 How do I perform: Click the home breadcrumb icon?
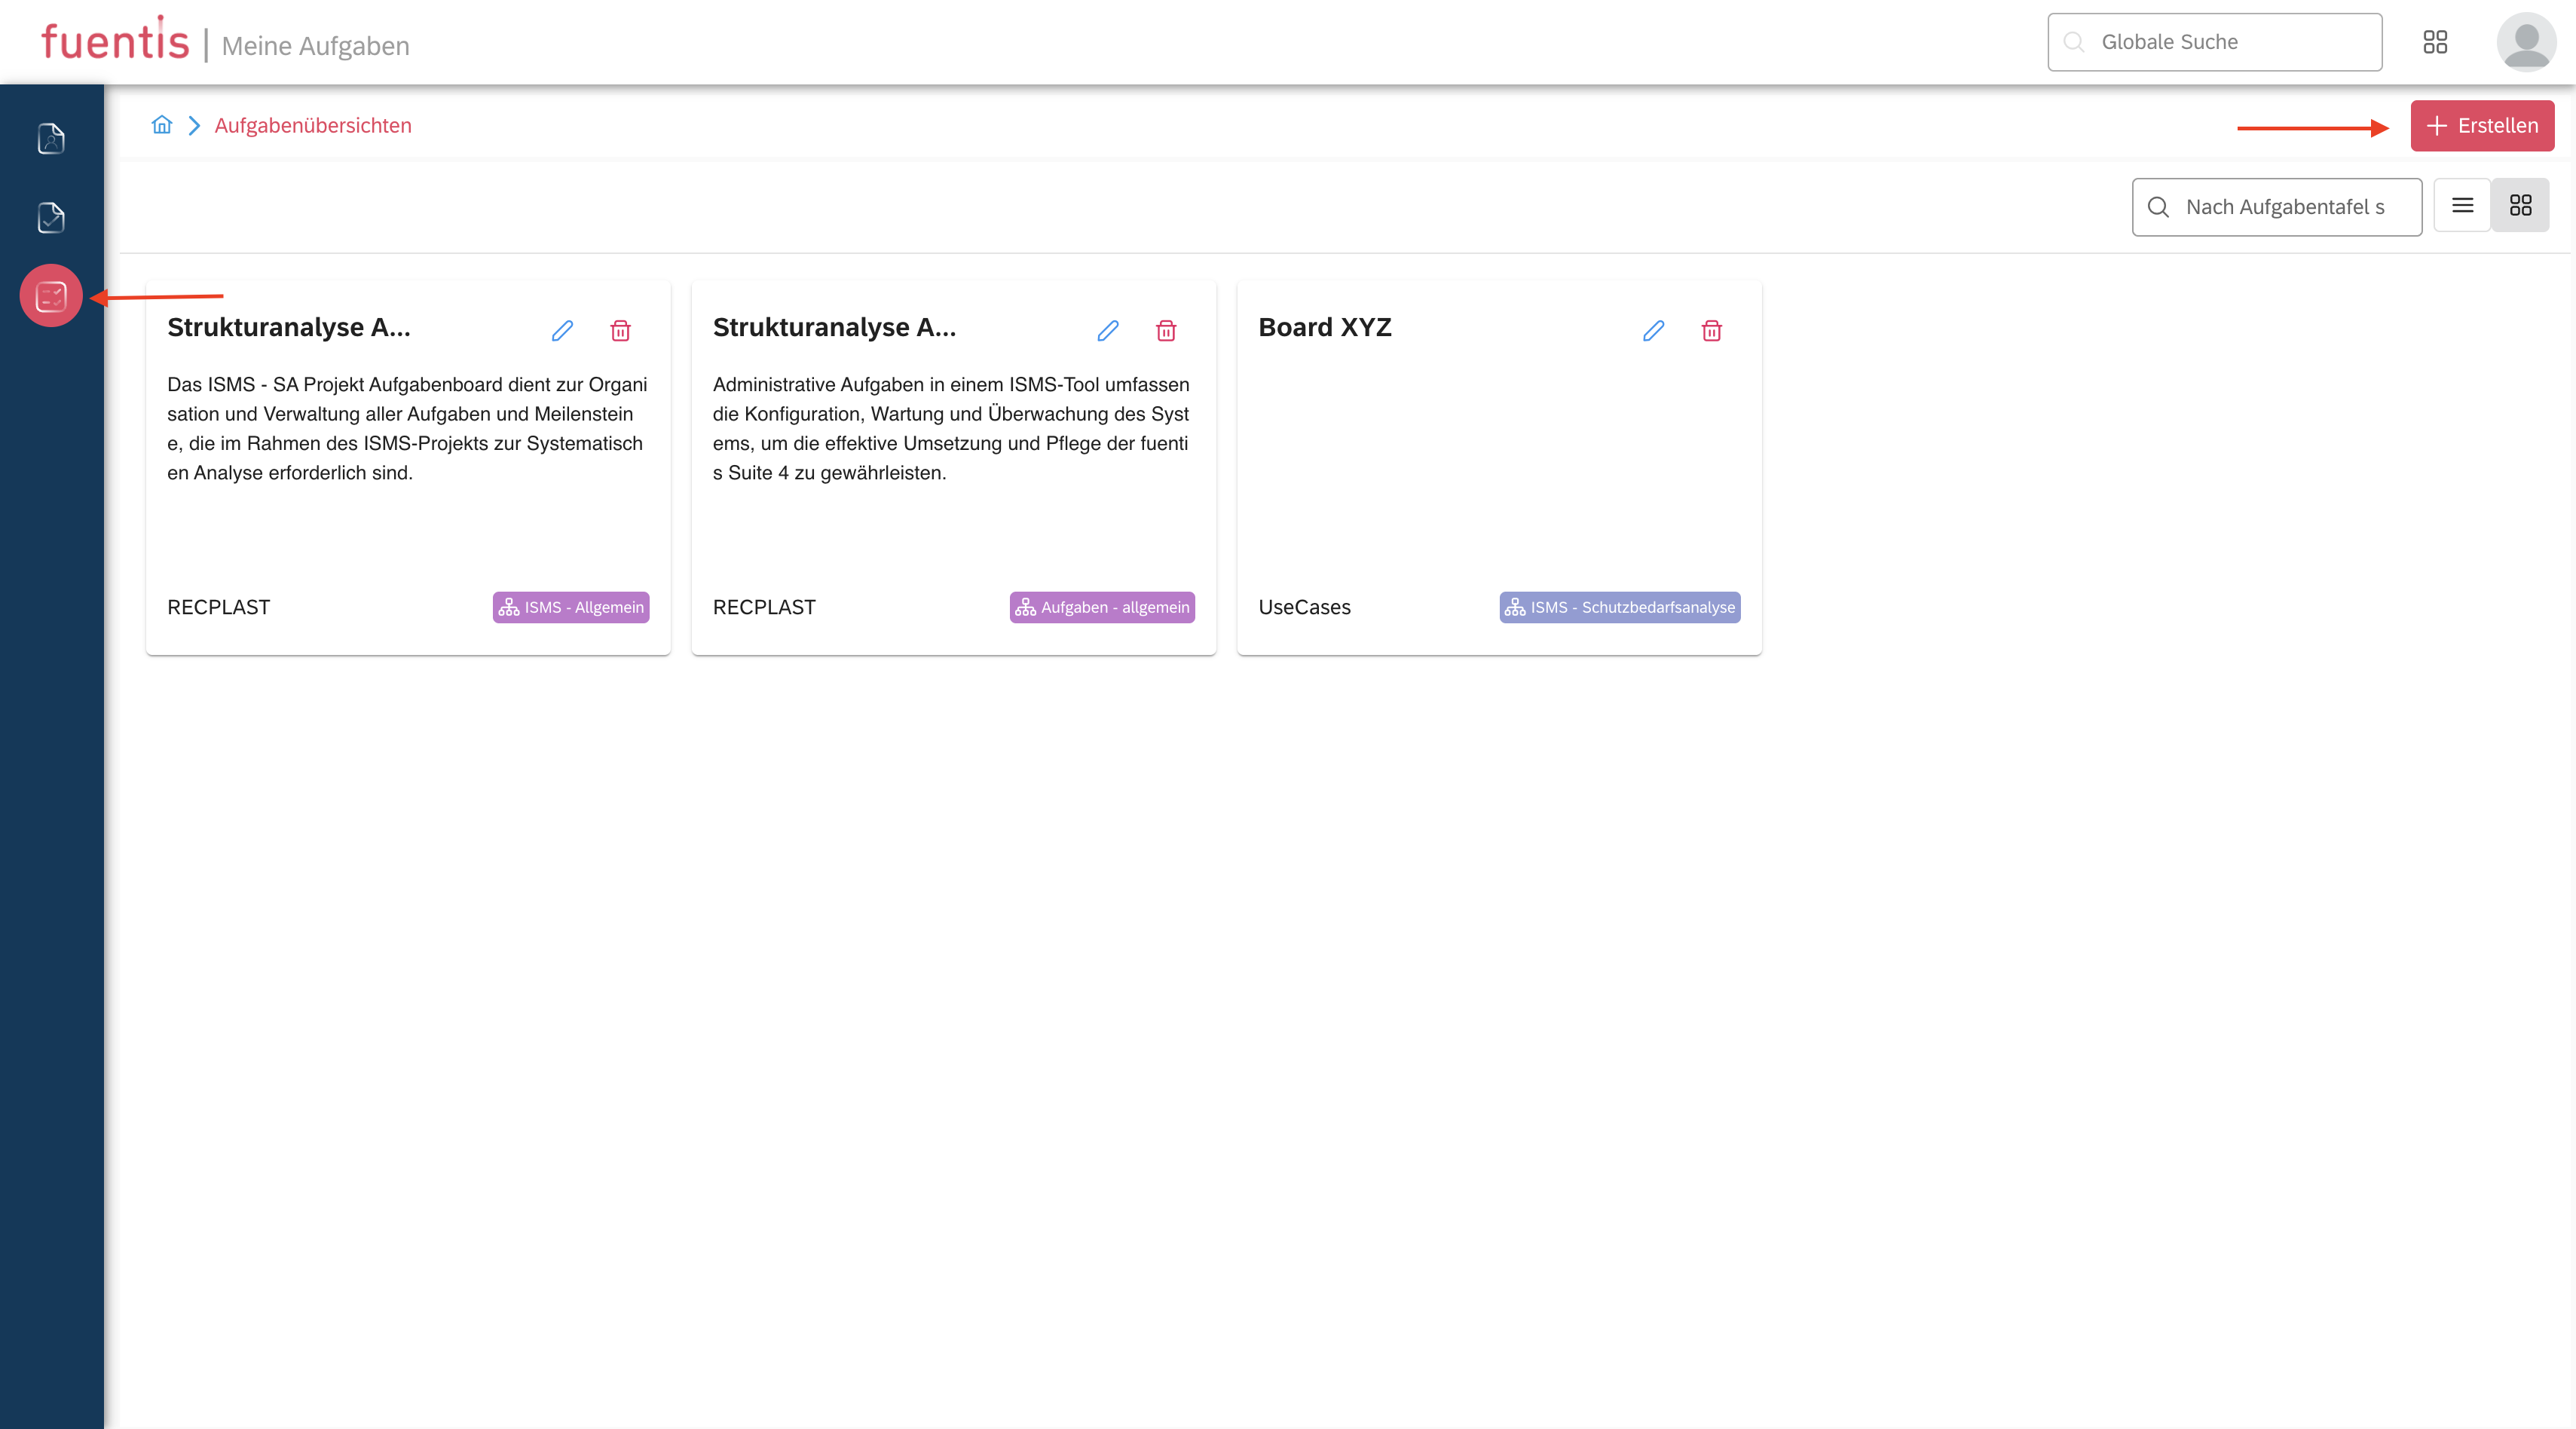point(162,125)
